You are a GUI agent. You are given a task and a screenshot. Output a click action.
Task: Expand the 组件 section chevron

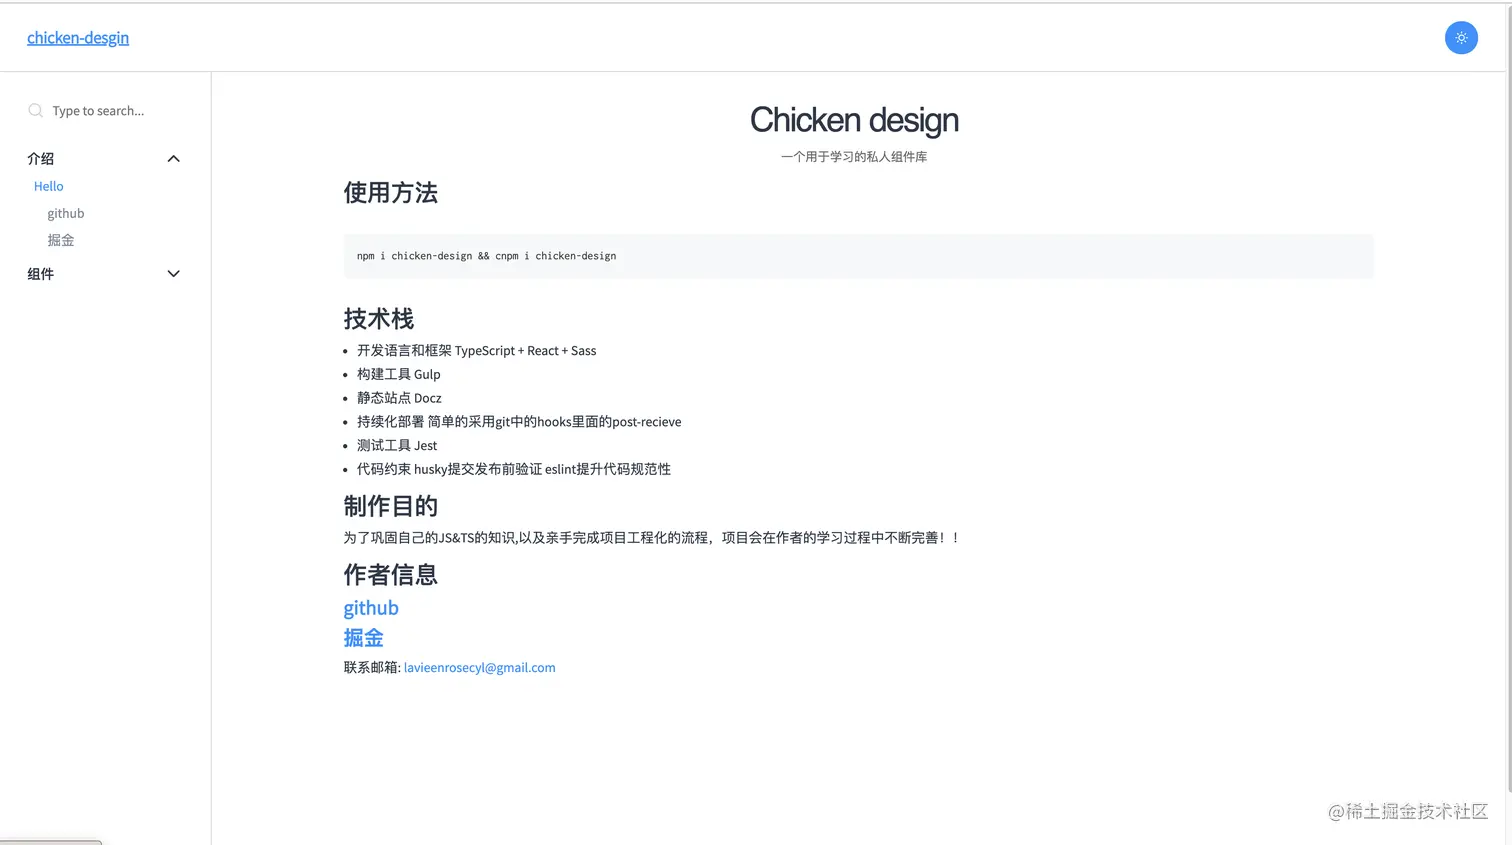click(x=173, y=274)
